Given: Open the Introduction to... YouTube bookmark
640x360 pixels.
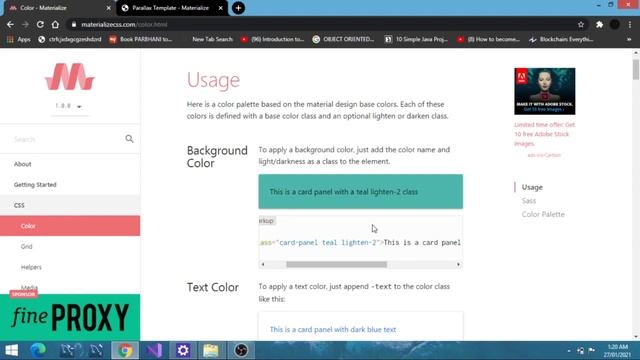Looking at the screenshot, I should click(273, 39).
